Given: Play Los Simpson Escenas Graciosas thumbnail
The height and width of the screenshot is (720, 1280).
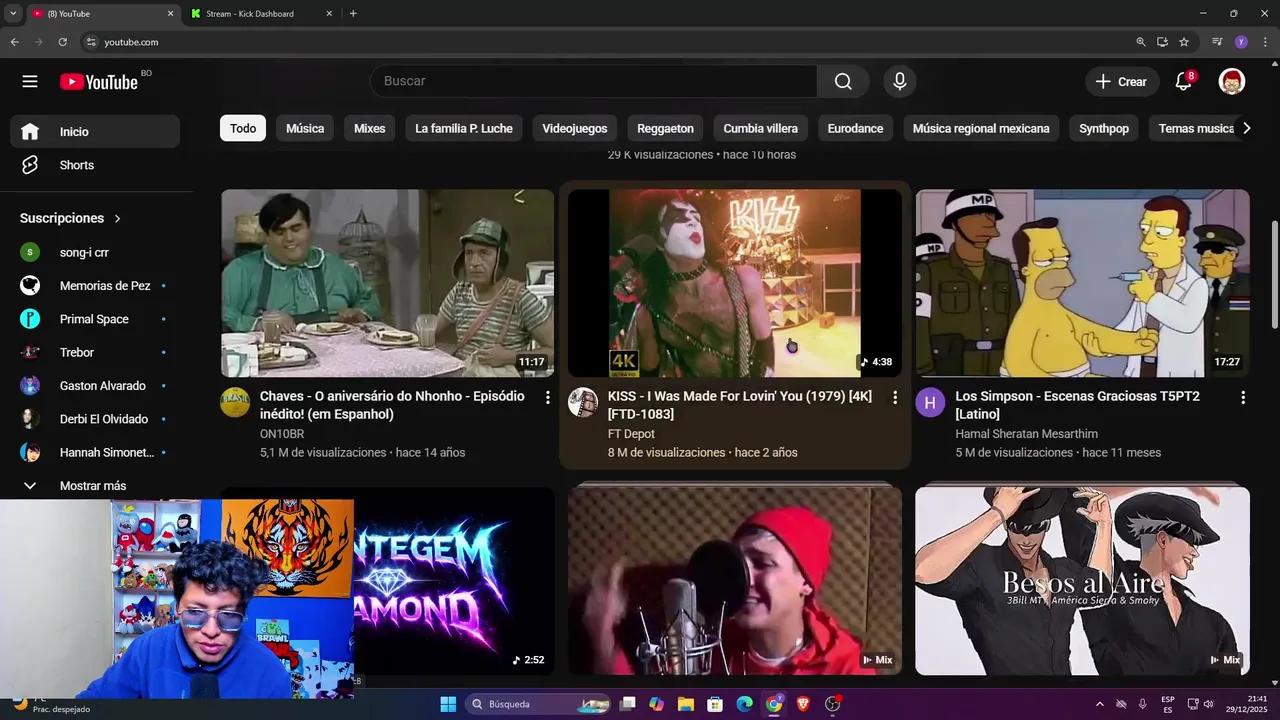Looking at the screenshot, I should click(1082, 283).
